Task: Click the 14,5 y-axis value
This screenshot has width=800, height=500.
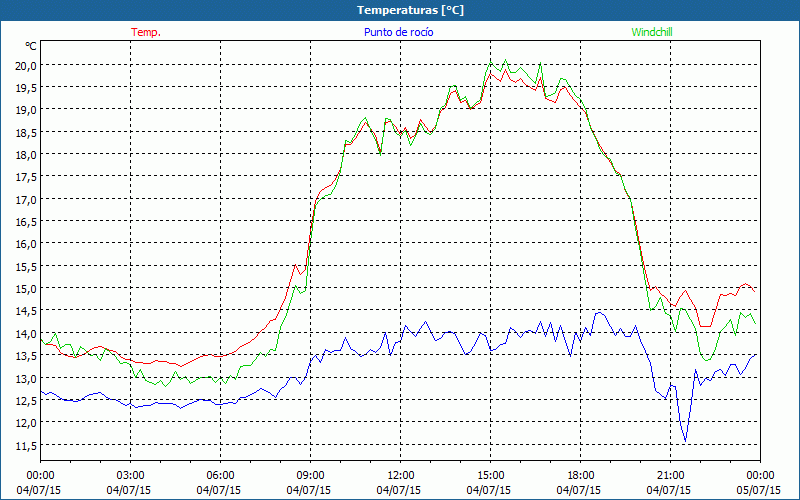Action: 25,311
